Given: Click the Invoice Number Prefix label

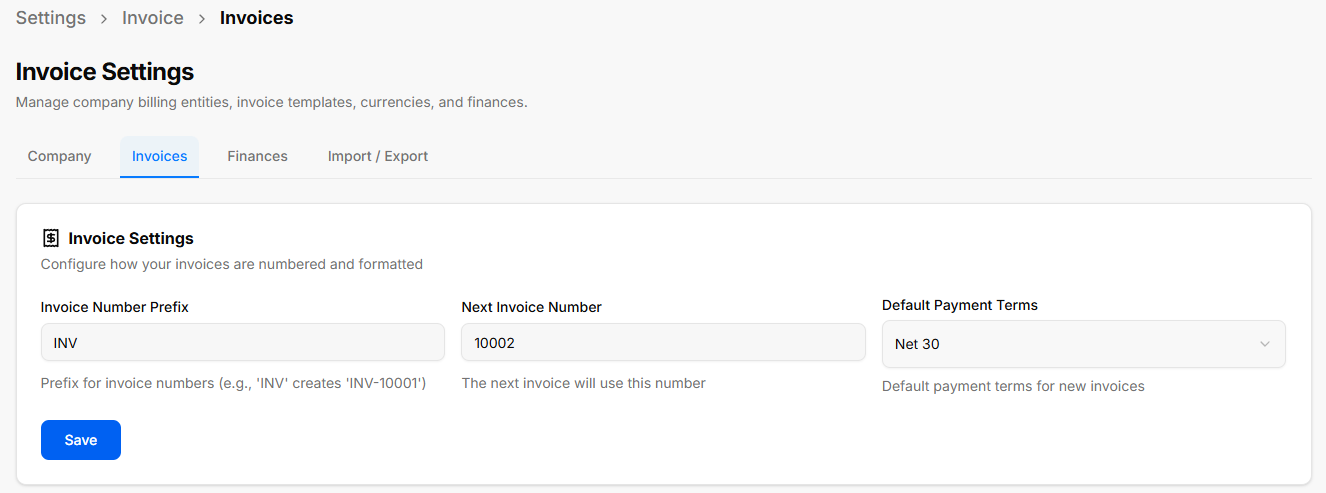Looking at the screenshot, I should click(x=115, y=307).
